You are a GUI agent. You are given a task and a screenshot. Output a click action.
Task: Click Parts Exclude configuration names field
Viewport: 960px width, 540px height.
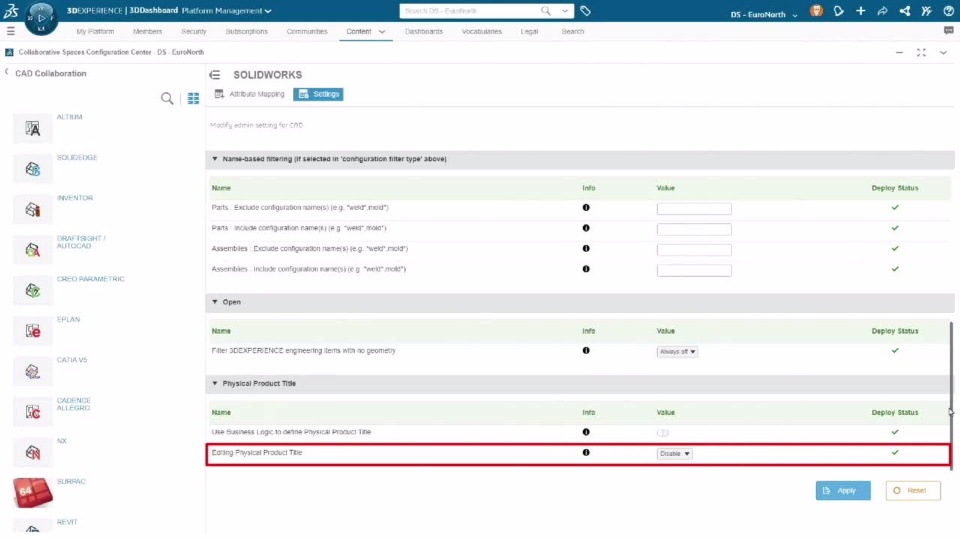(694, 209)
